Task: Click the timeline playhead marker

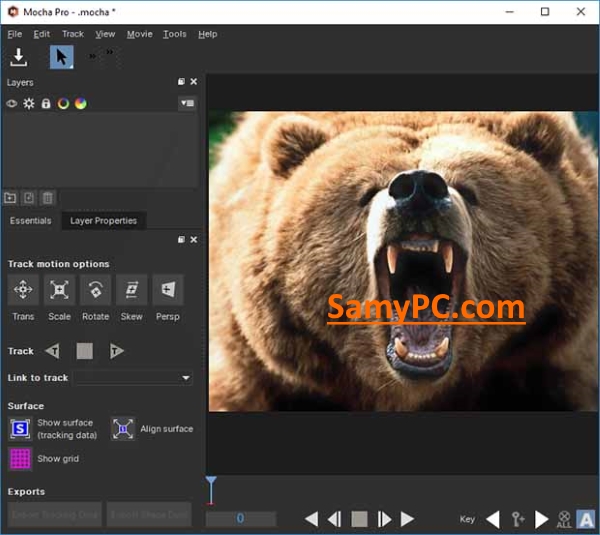Action: [211, 490]
